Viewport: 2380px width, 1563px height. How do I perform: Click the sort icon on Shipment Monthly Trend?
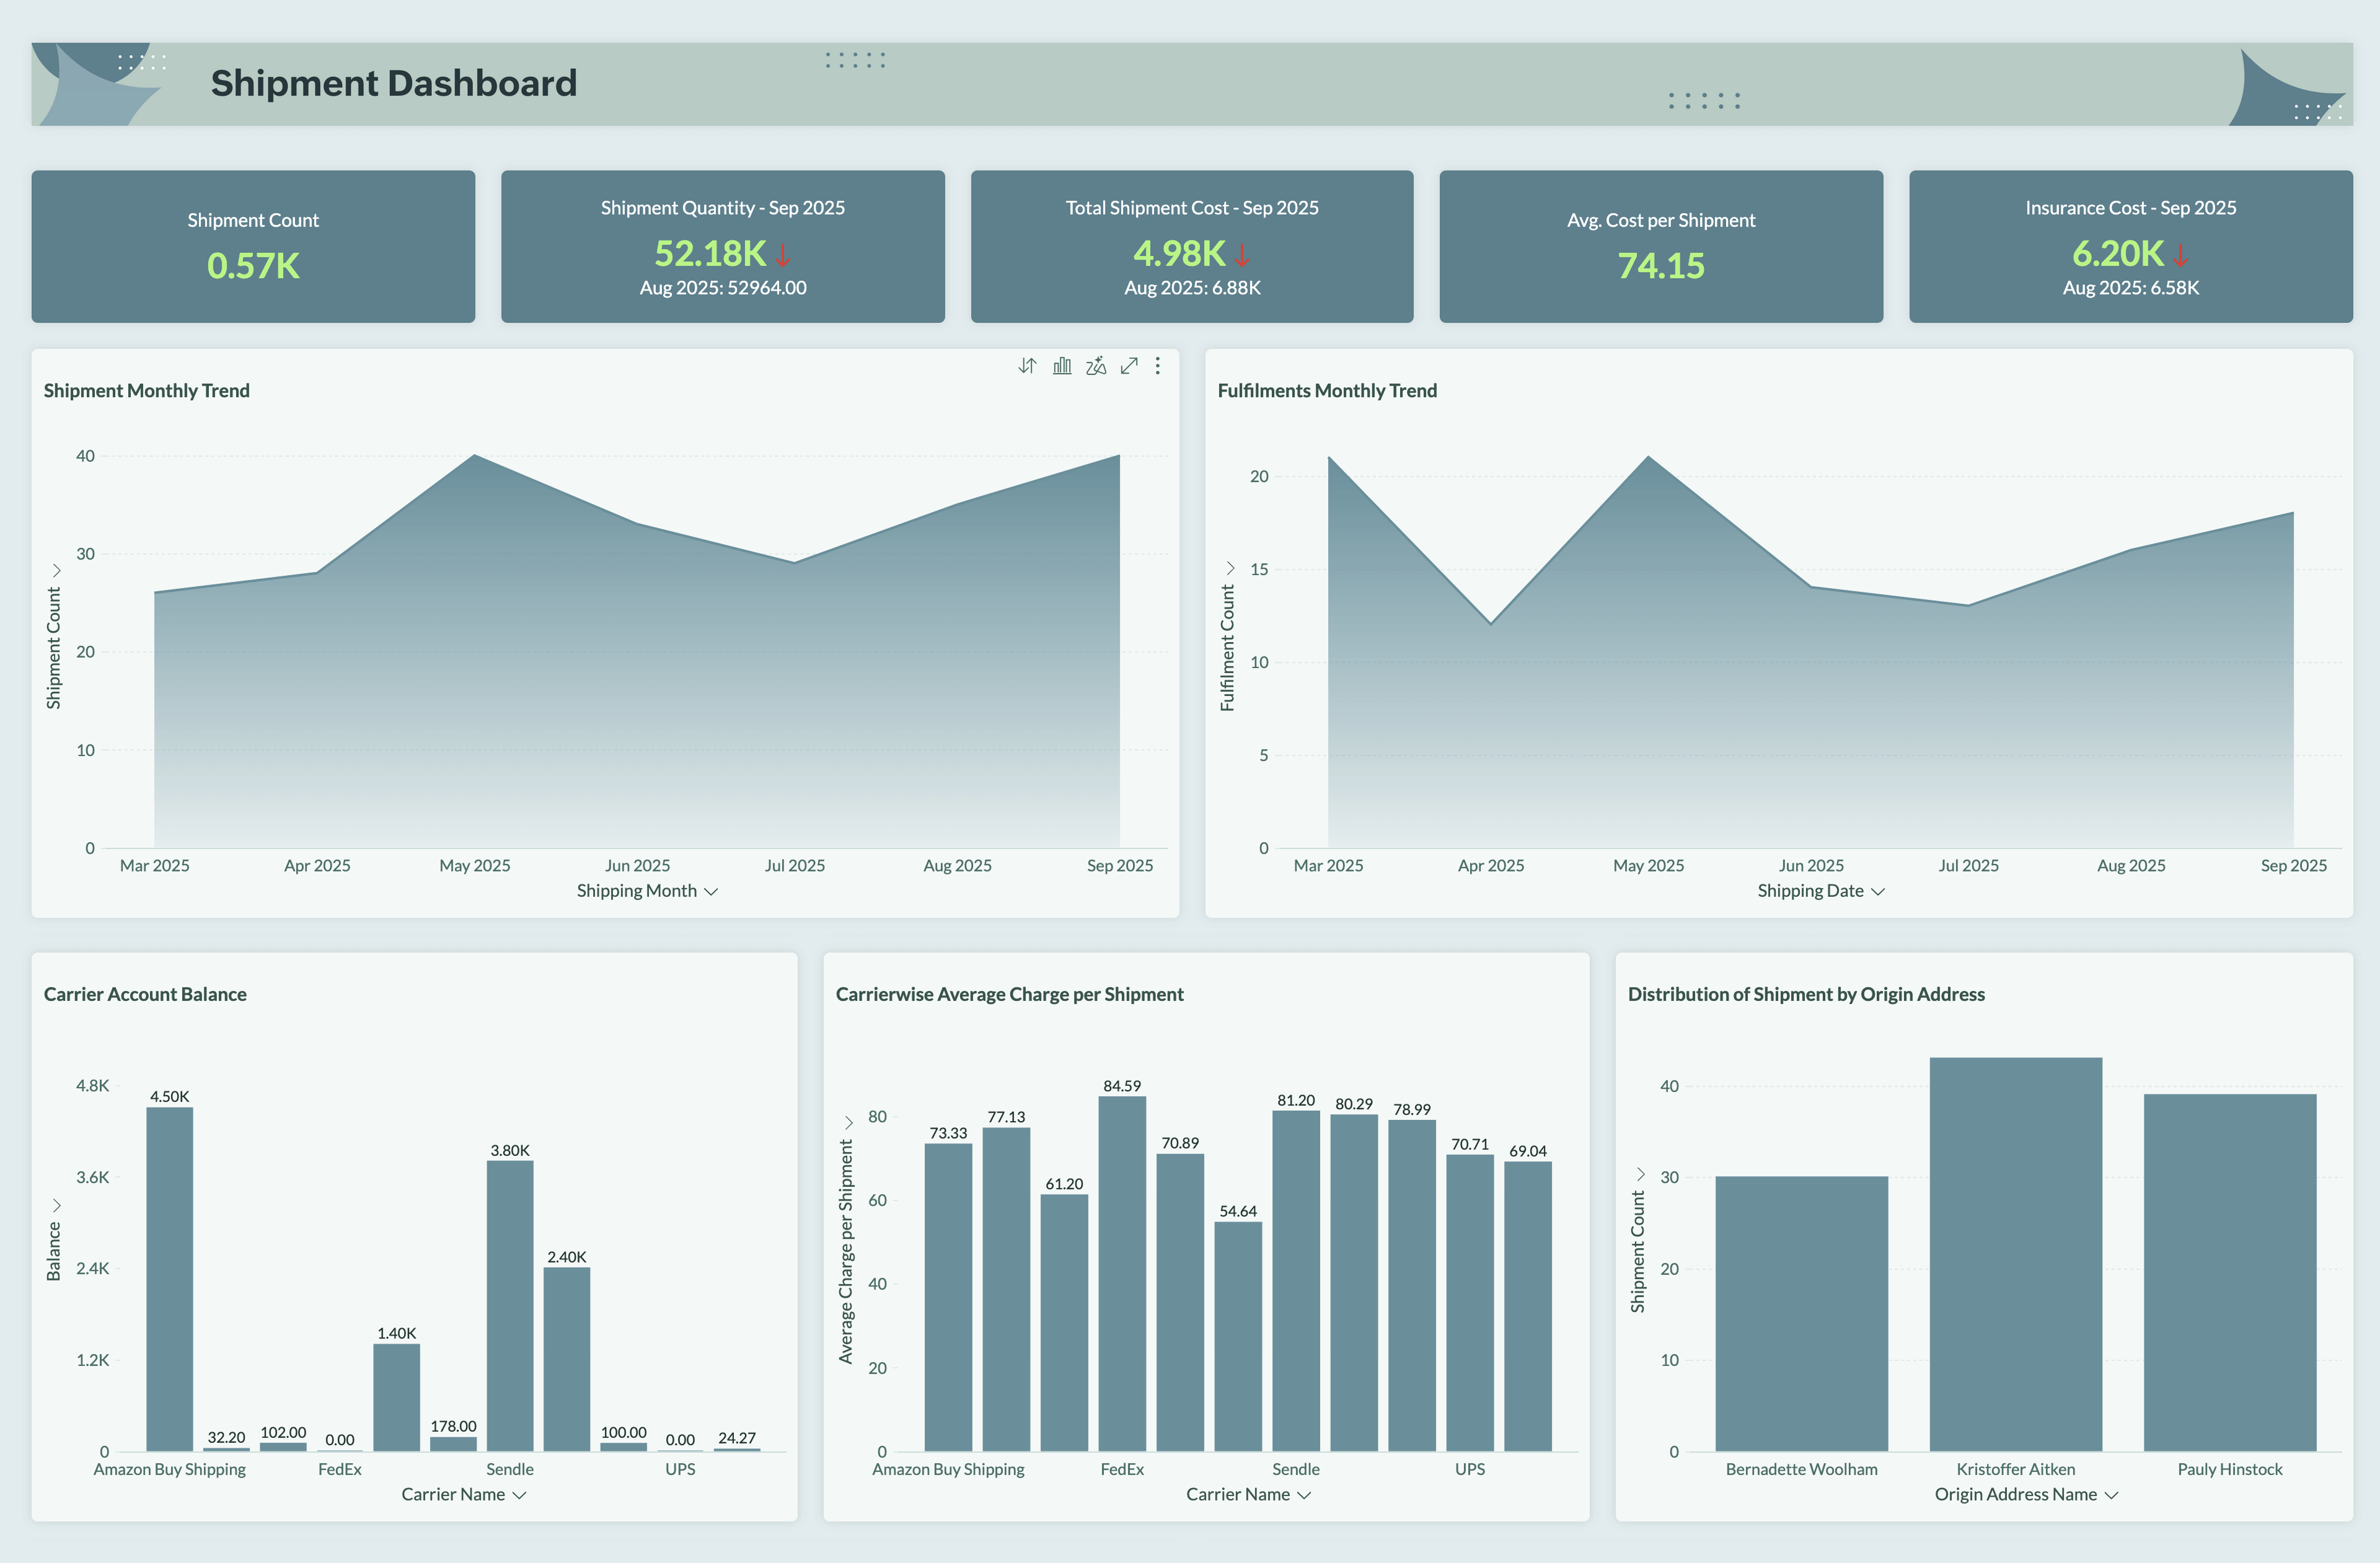click(x=1027, y=366)
